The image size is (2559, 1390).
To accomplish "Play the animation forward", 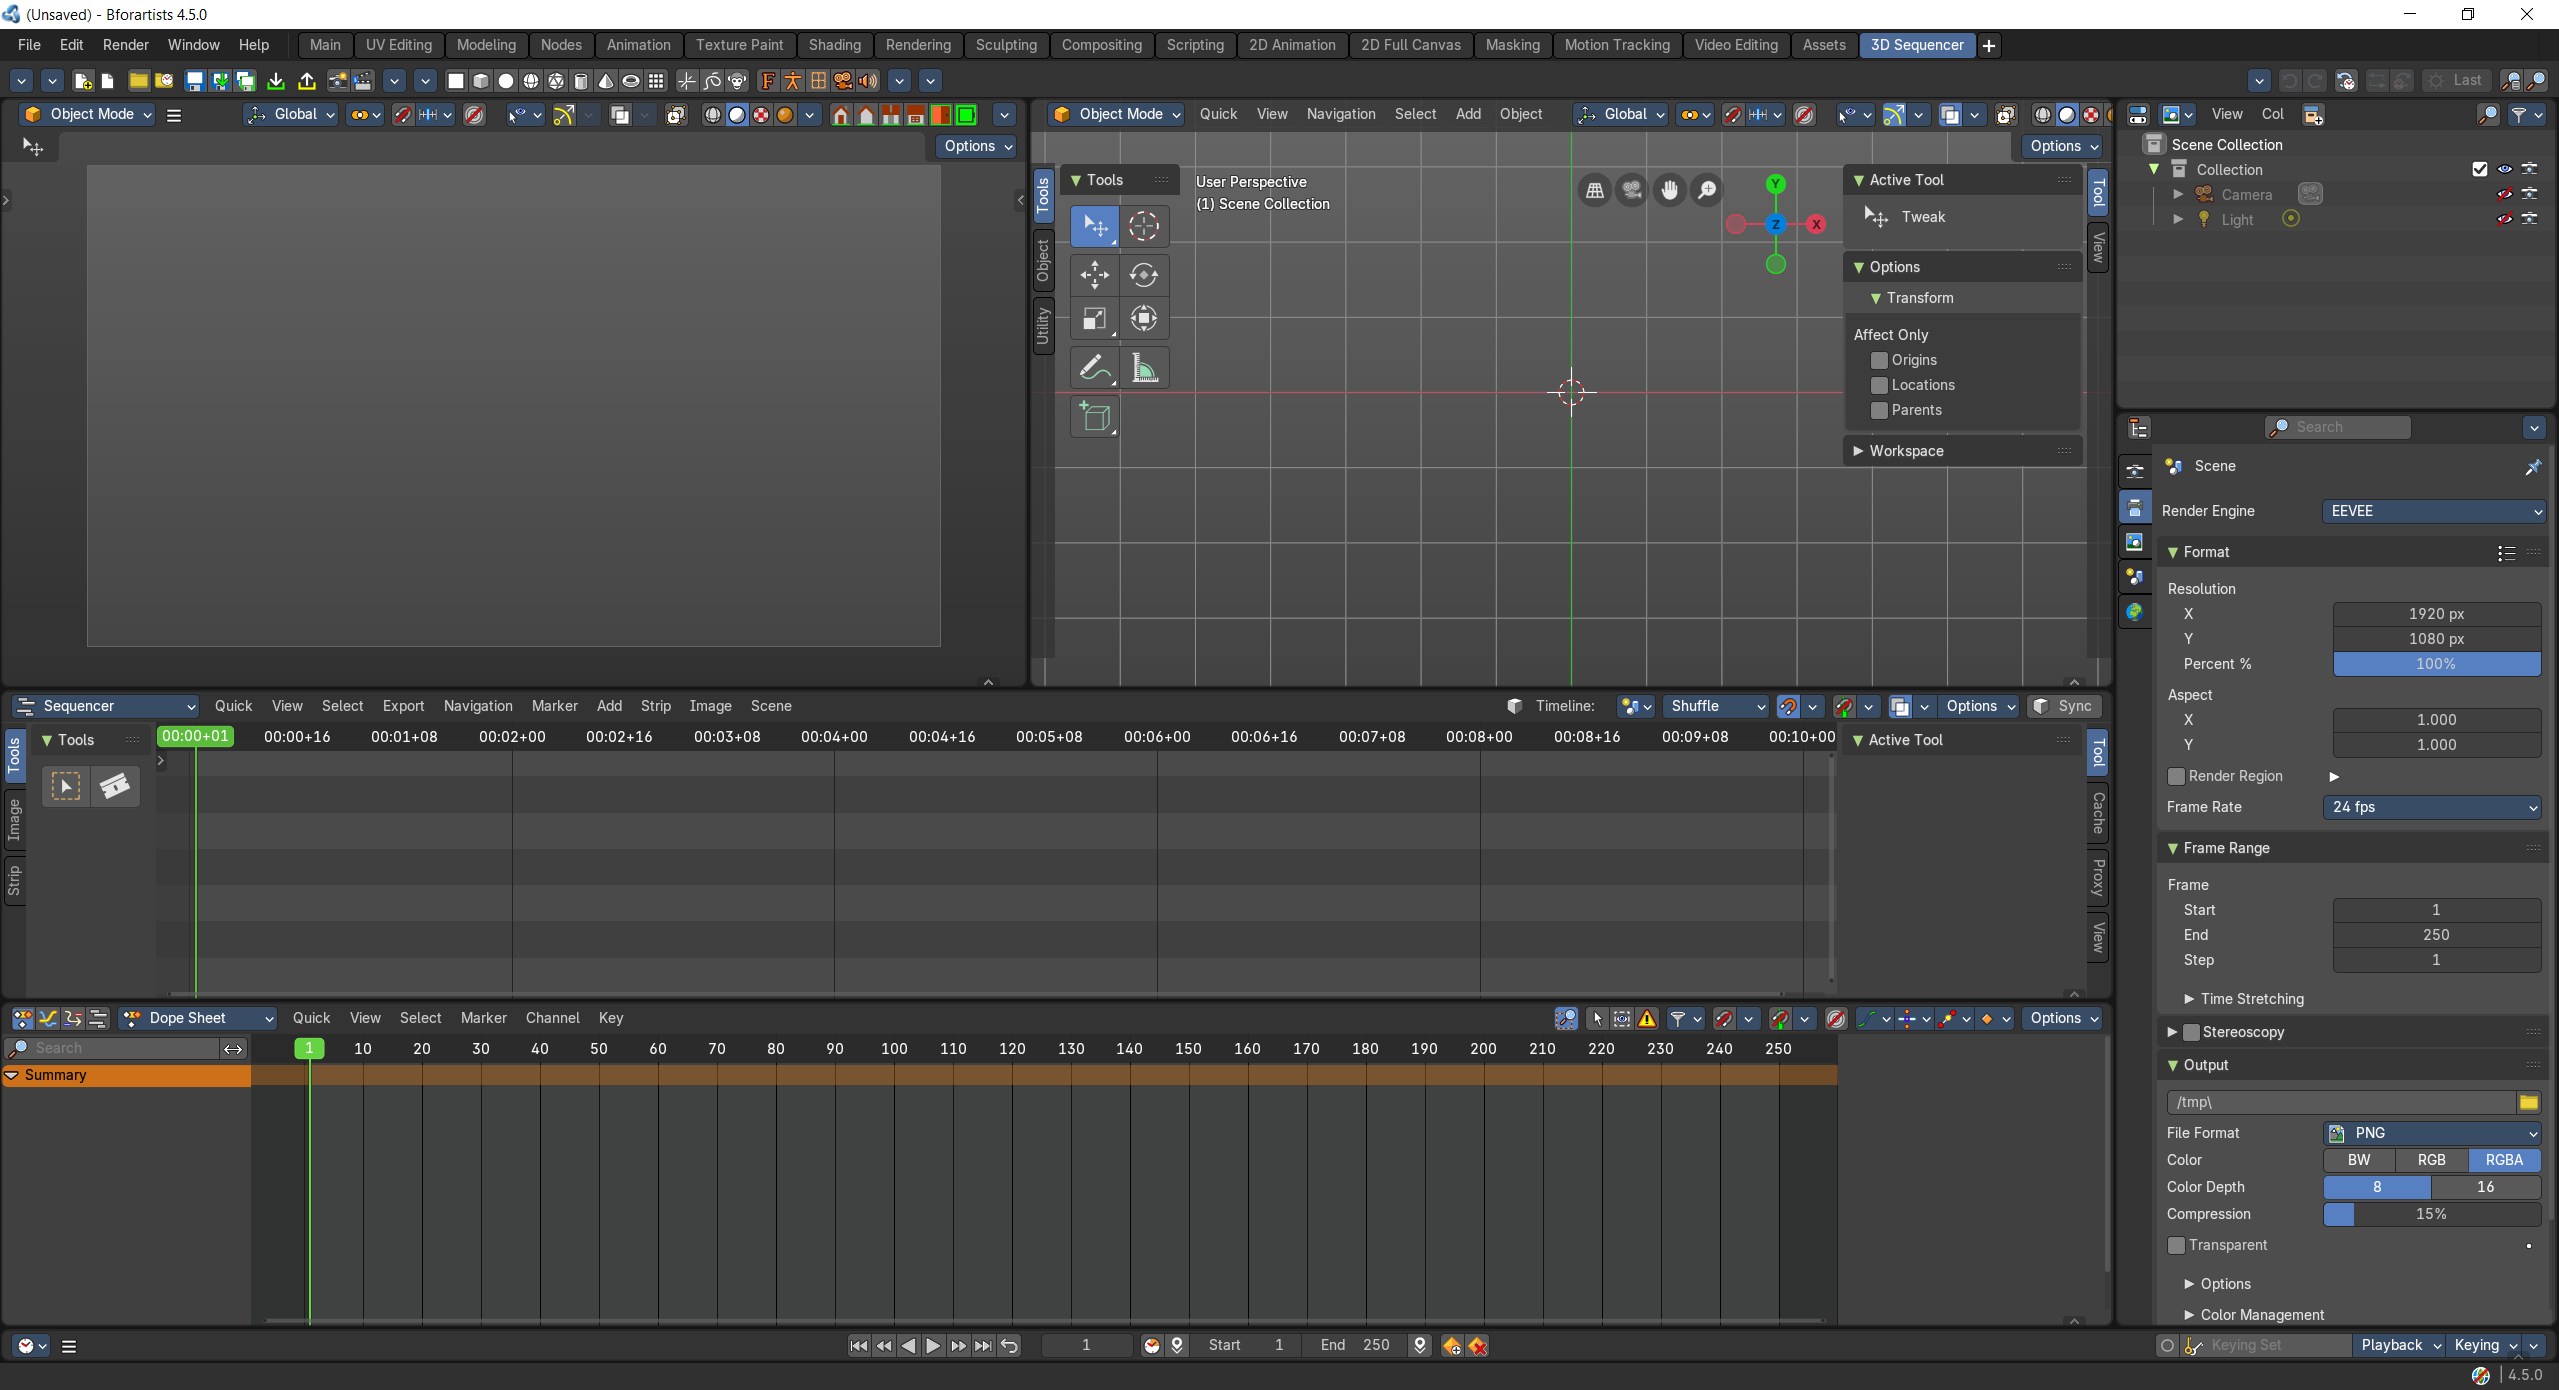I will click(x=933, y=1346).
